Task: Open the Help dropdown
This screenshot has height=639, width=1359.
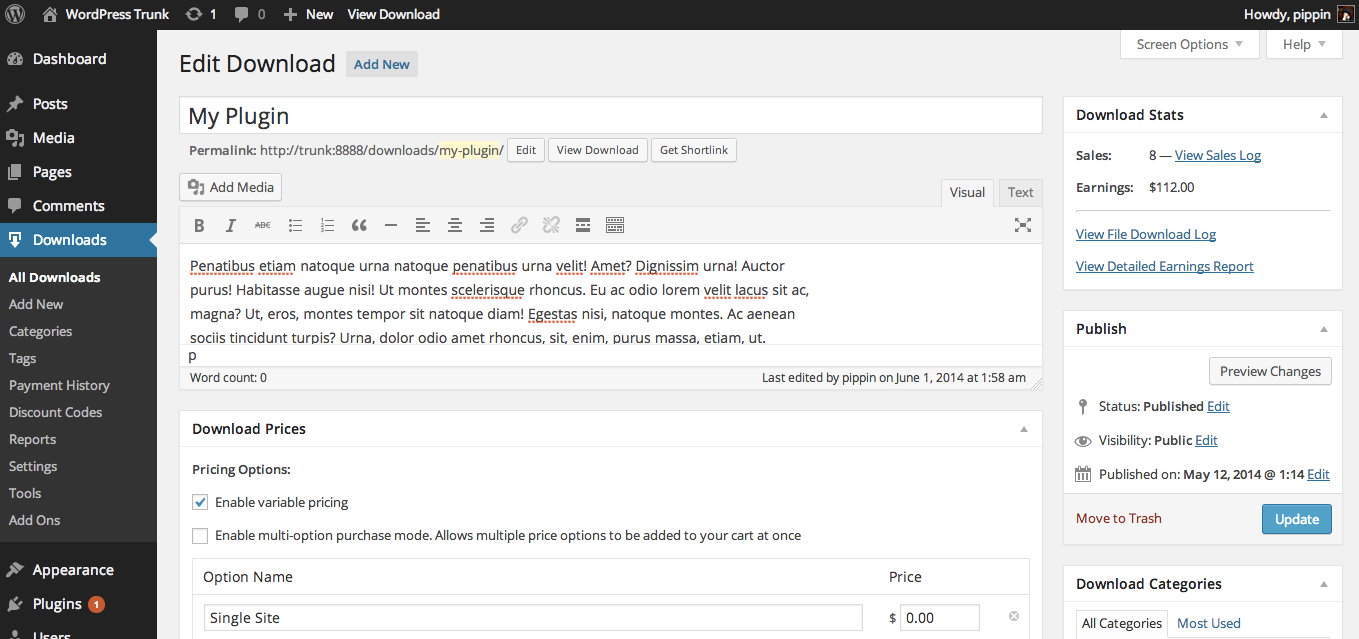Action: pyautogui.click(x=1304, y=44)
